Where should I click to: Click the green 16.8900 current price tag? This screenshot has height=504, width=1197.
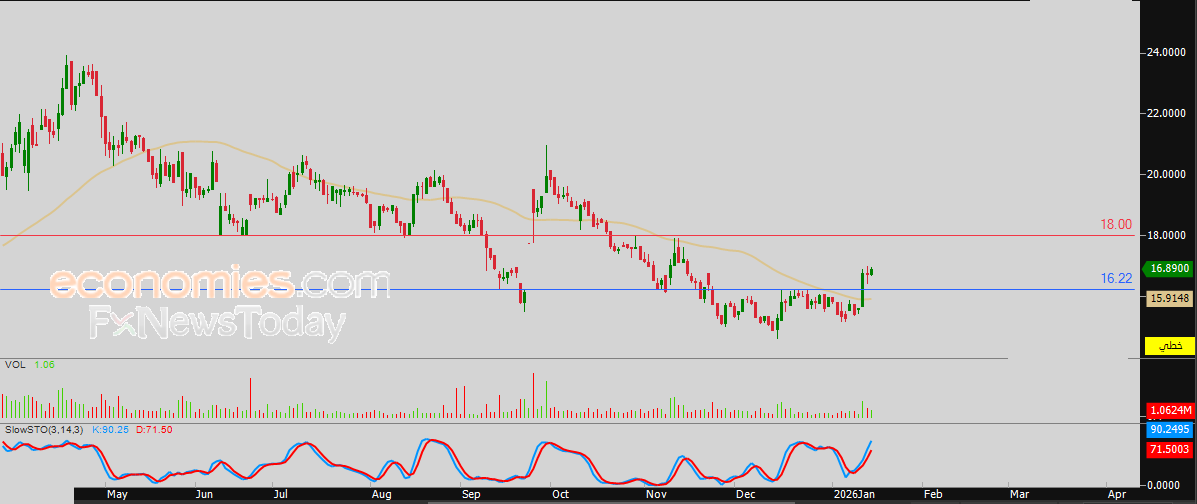(x=1168, y=268)
